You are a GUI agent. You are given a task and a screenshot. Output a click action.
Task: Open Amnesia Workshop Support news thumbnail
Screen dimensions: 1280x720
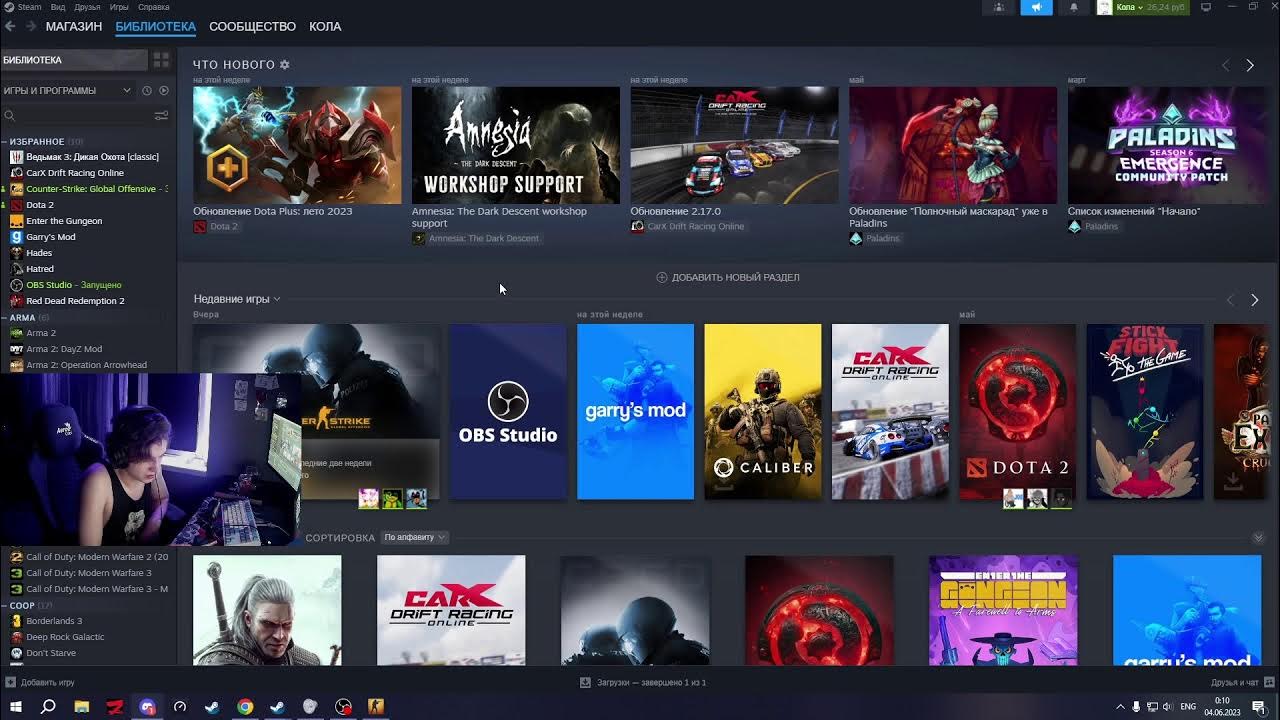tap(515, 145)
